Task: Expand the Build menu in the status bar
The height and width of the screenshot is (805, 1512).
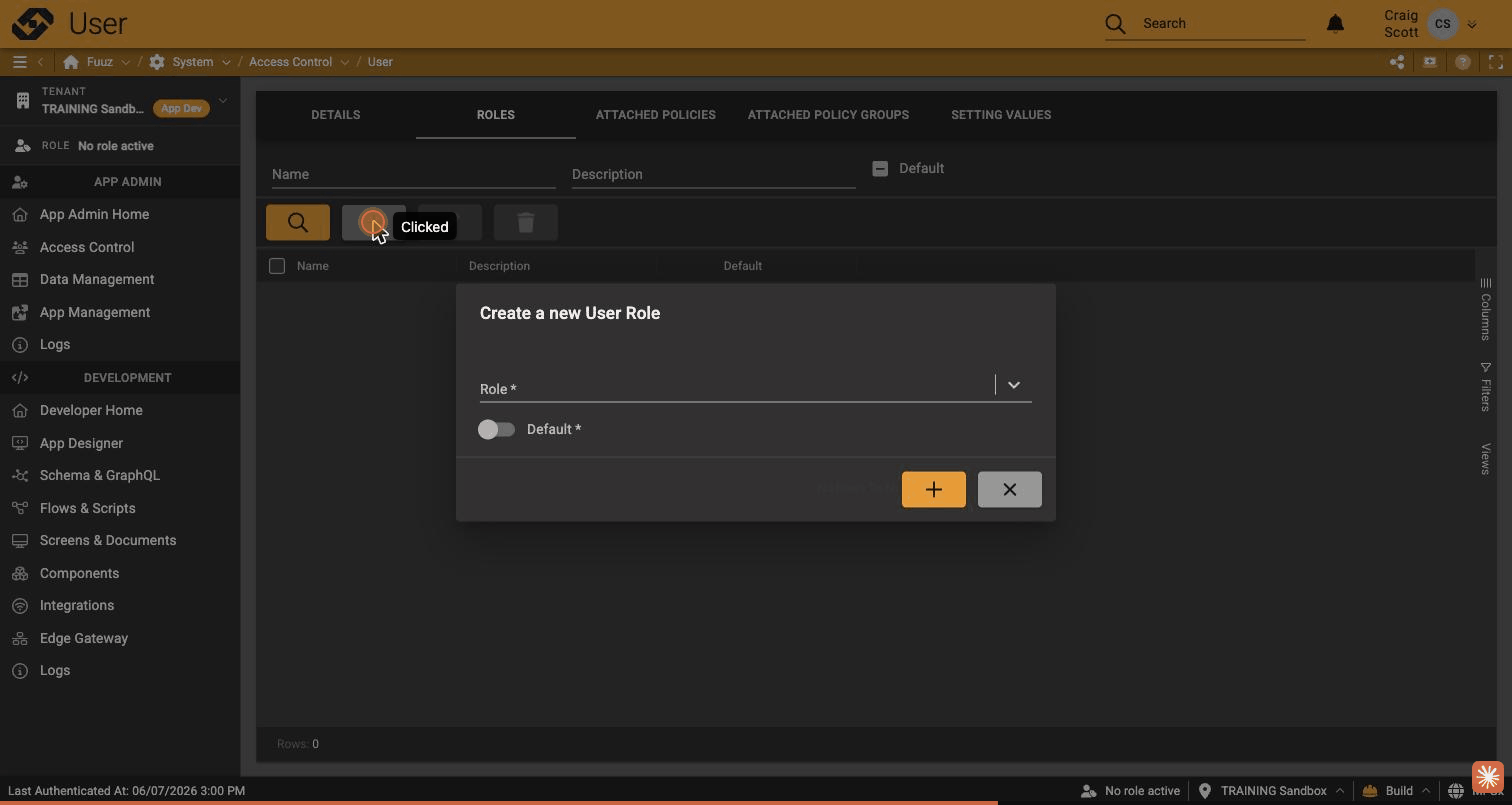Action: tap(1426, 791)
